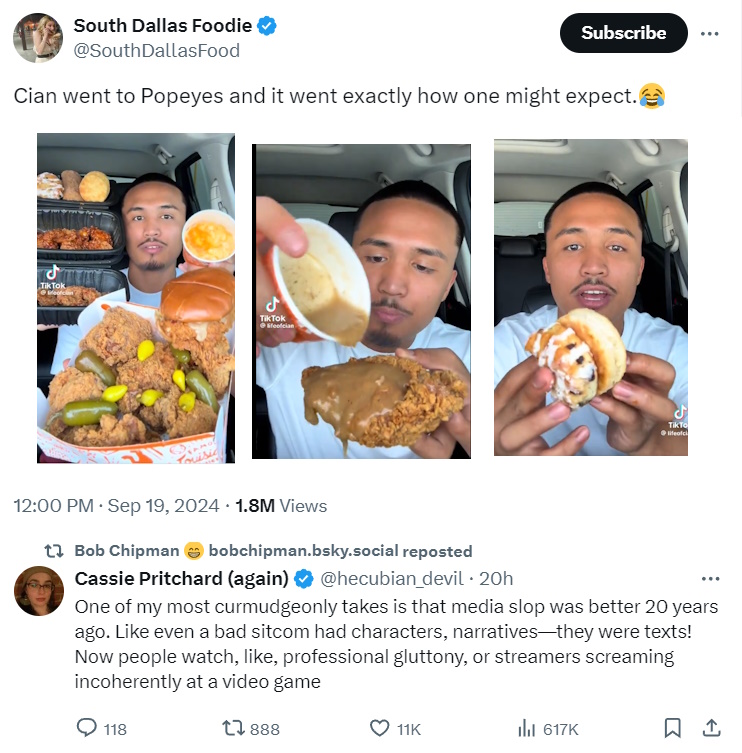Repost the Cassie Pritchard tweet

pyautogui.click(x=235, y=728)
